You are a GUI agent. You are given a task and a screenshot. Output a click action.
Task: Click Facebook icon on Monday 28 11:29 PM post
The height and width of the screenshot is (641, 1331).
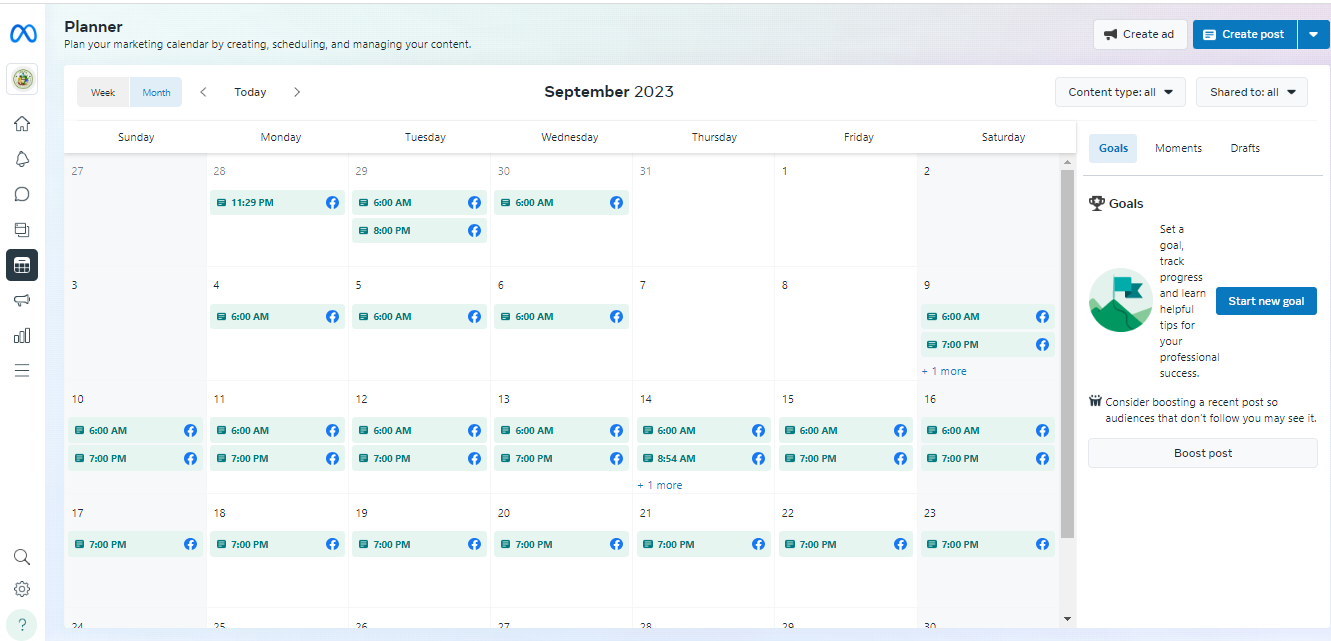coord(332,202)
